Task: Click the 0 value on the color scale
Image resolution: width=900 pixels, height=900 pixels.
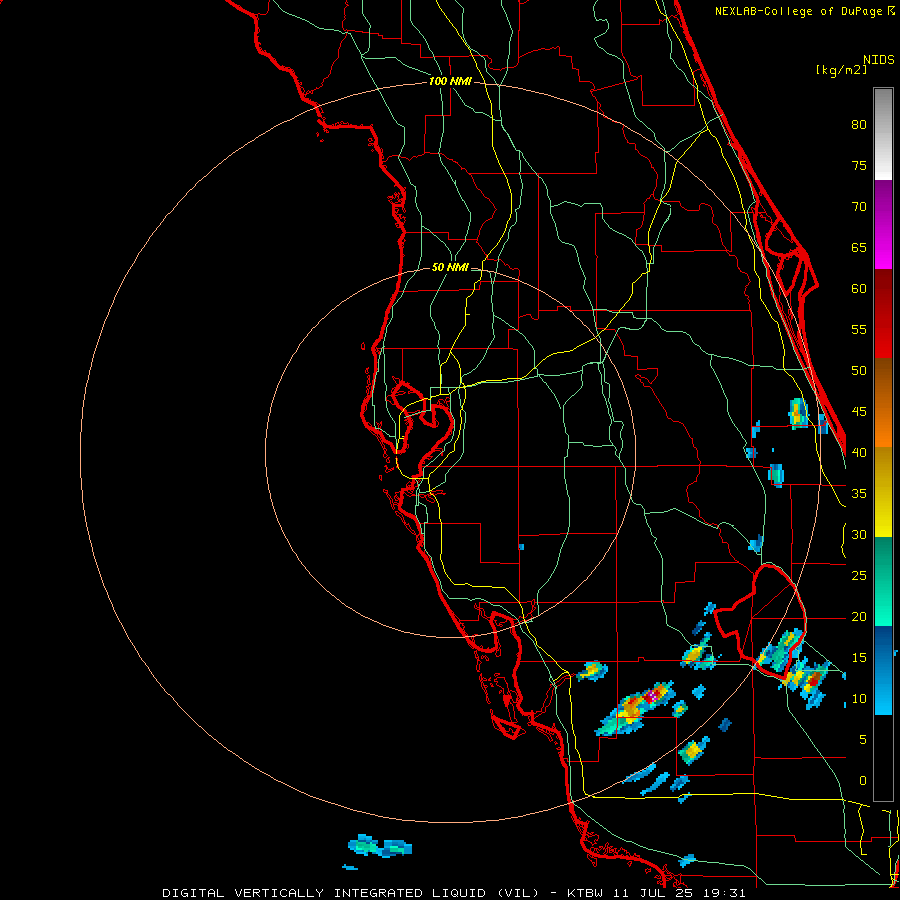Action: 863,781
